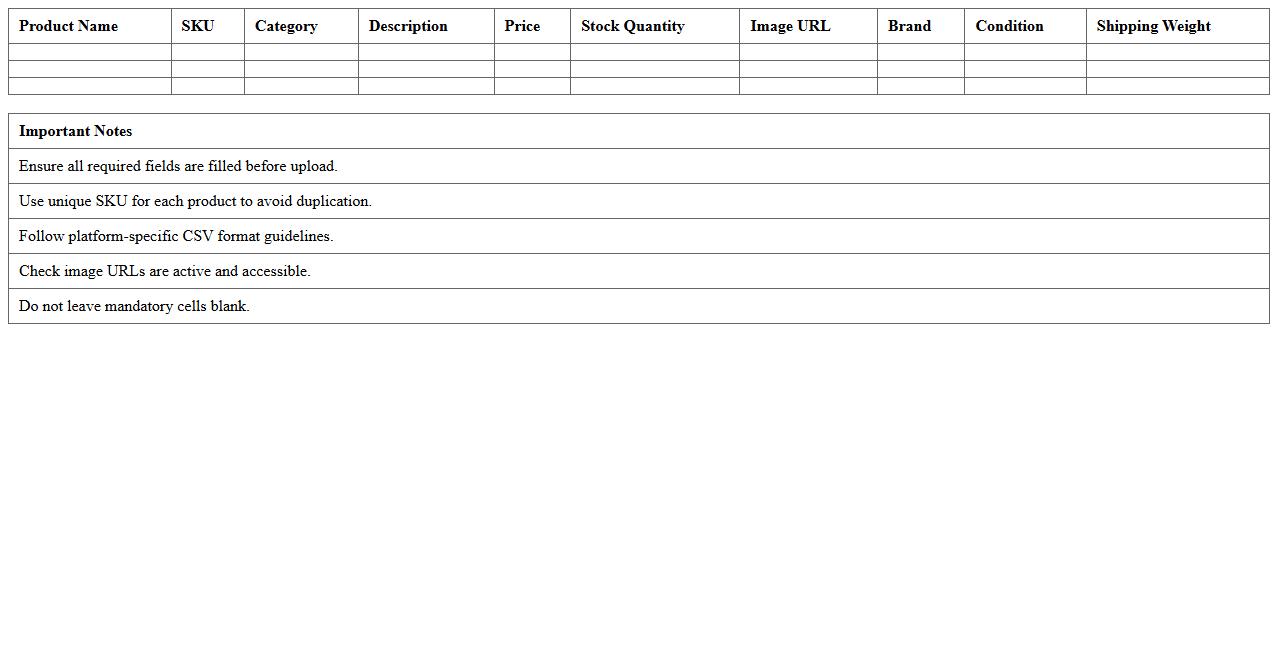The height and width of the screenshot is (650, 1278).
Task: Select the Stock Quantity column header
Action: pyautogui.click(x=633, y=26)
